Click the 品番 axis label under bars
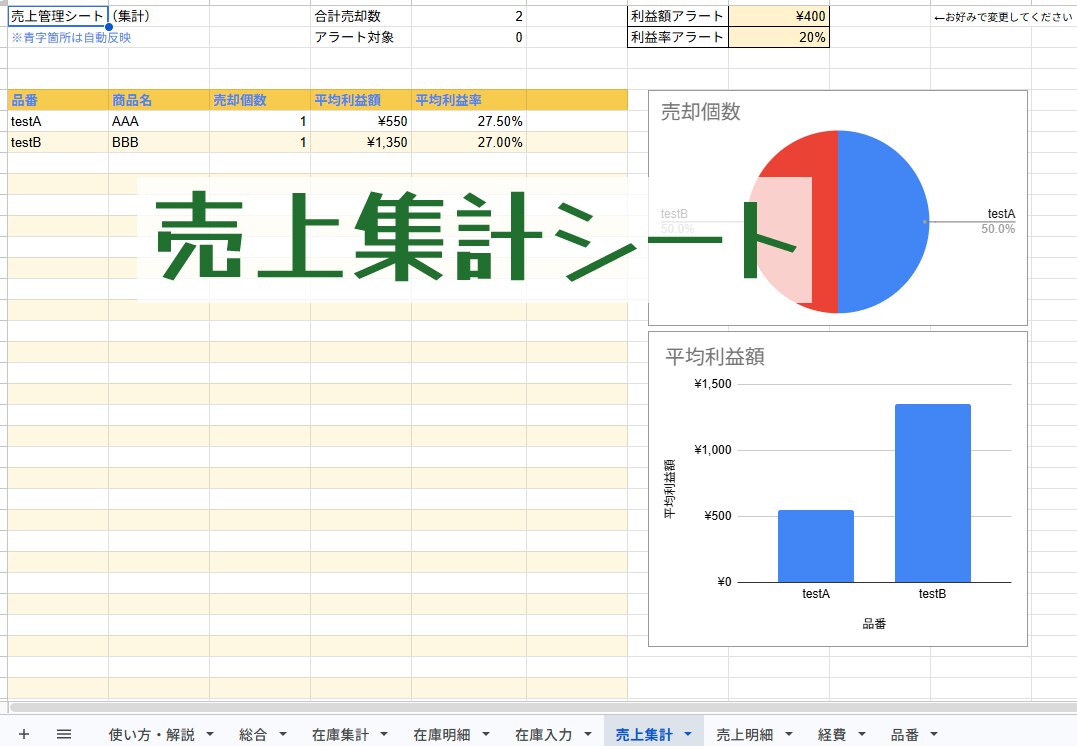1077x746 pixels. tap(874, 624)
